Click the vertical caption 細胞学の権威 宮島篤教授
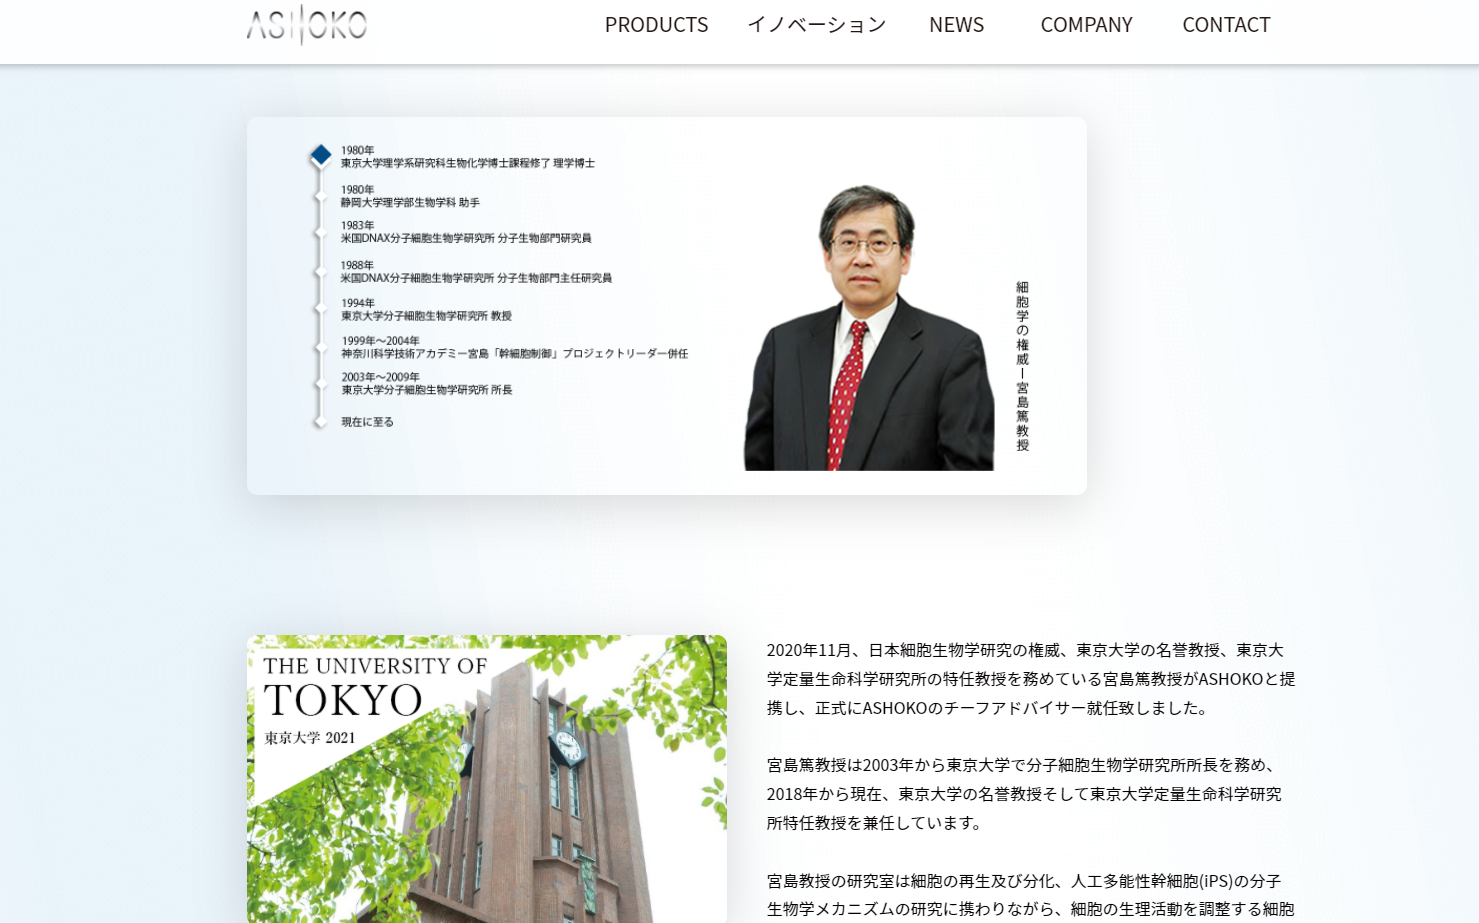The width and height of the screenshot is (1479, 923). coord(1022,366)
